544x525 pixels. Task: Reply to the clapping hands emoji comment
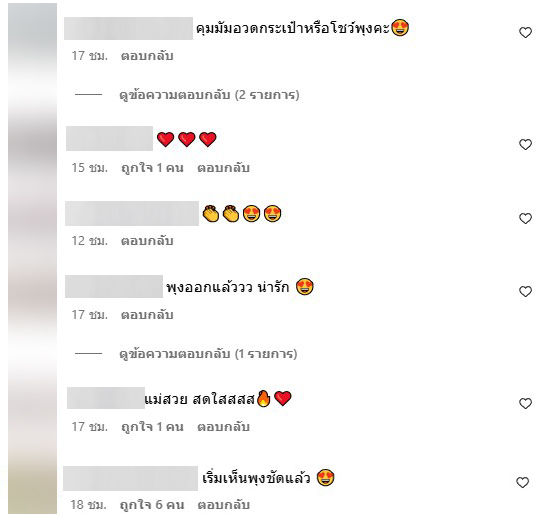(147, 241)
